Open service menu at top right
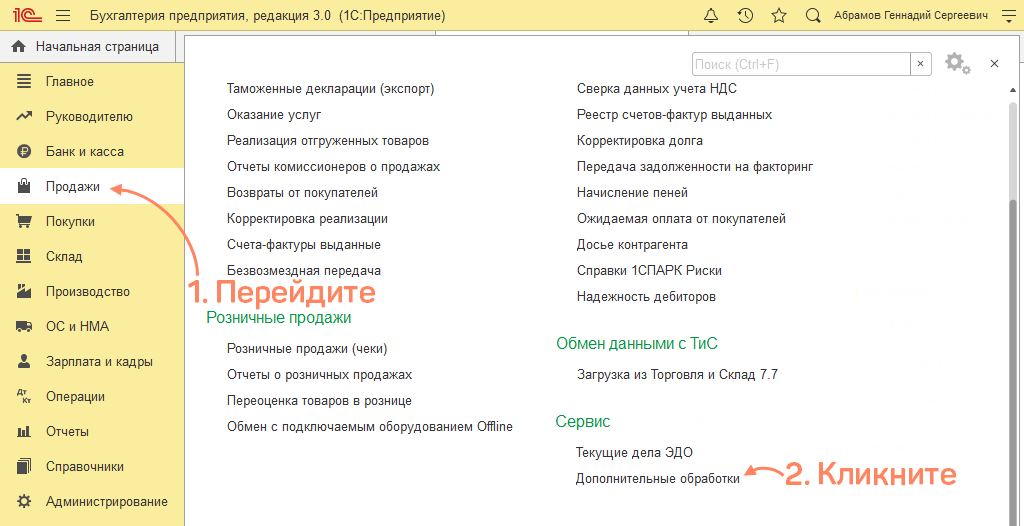This screenshot has height=526, width=1024. (1008, 15)
